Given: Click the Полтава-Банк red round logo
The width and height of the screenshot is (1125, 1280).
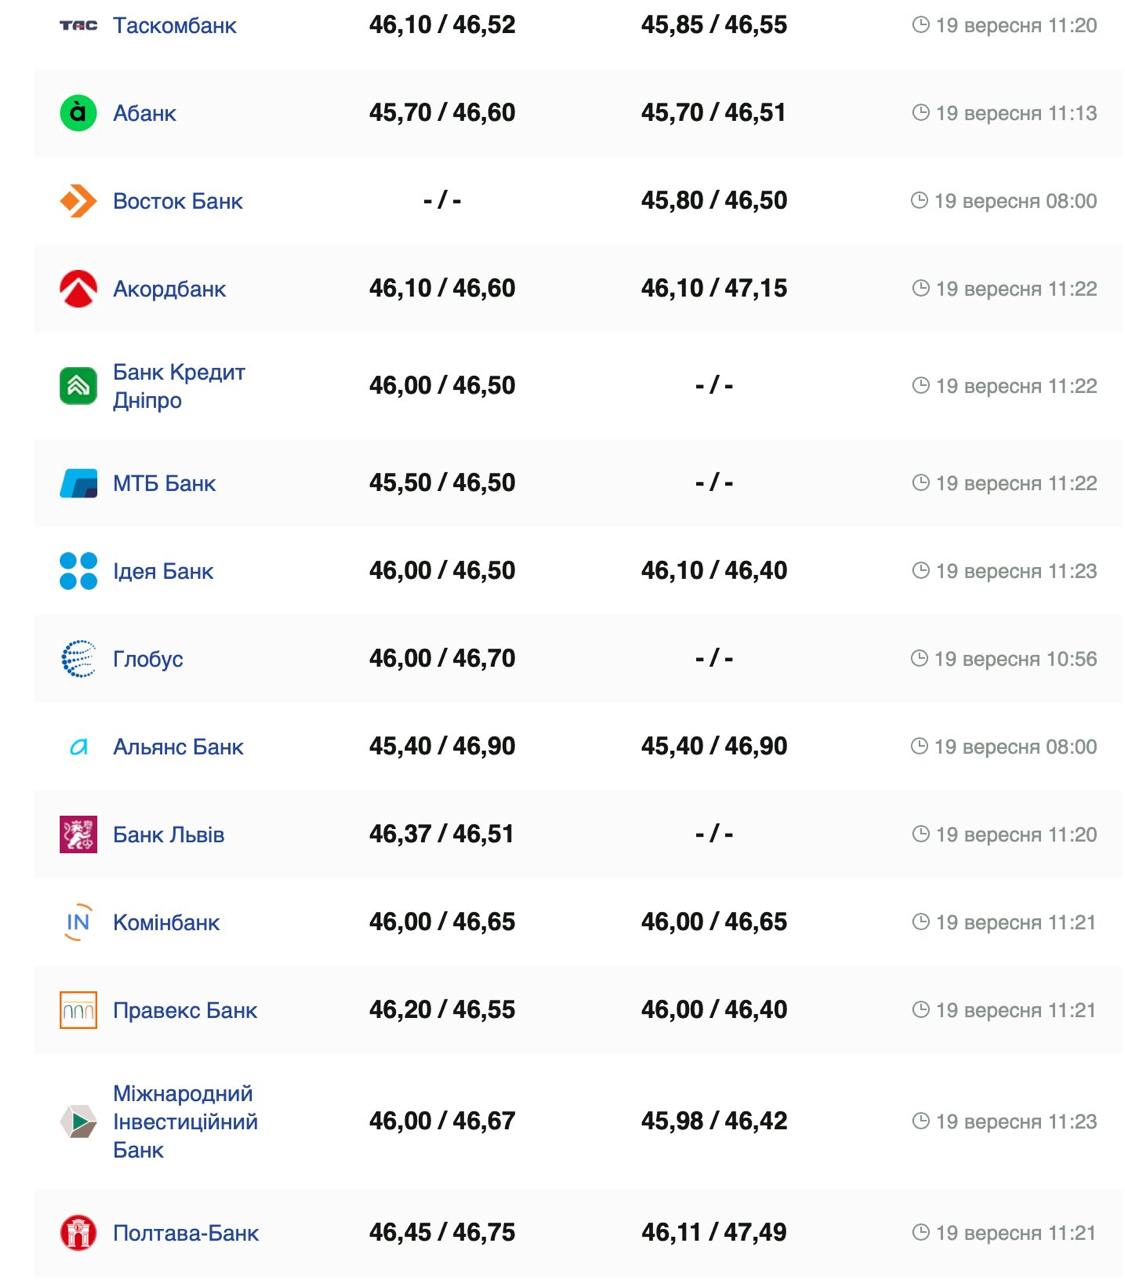Looking at the screenshot, I should [78, 1233].
